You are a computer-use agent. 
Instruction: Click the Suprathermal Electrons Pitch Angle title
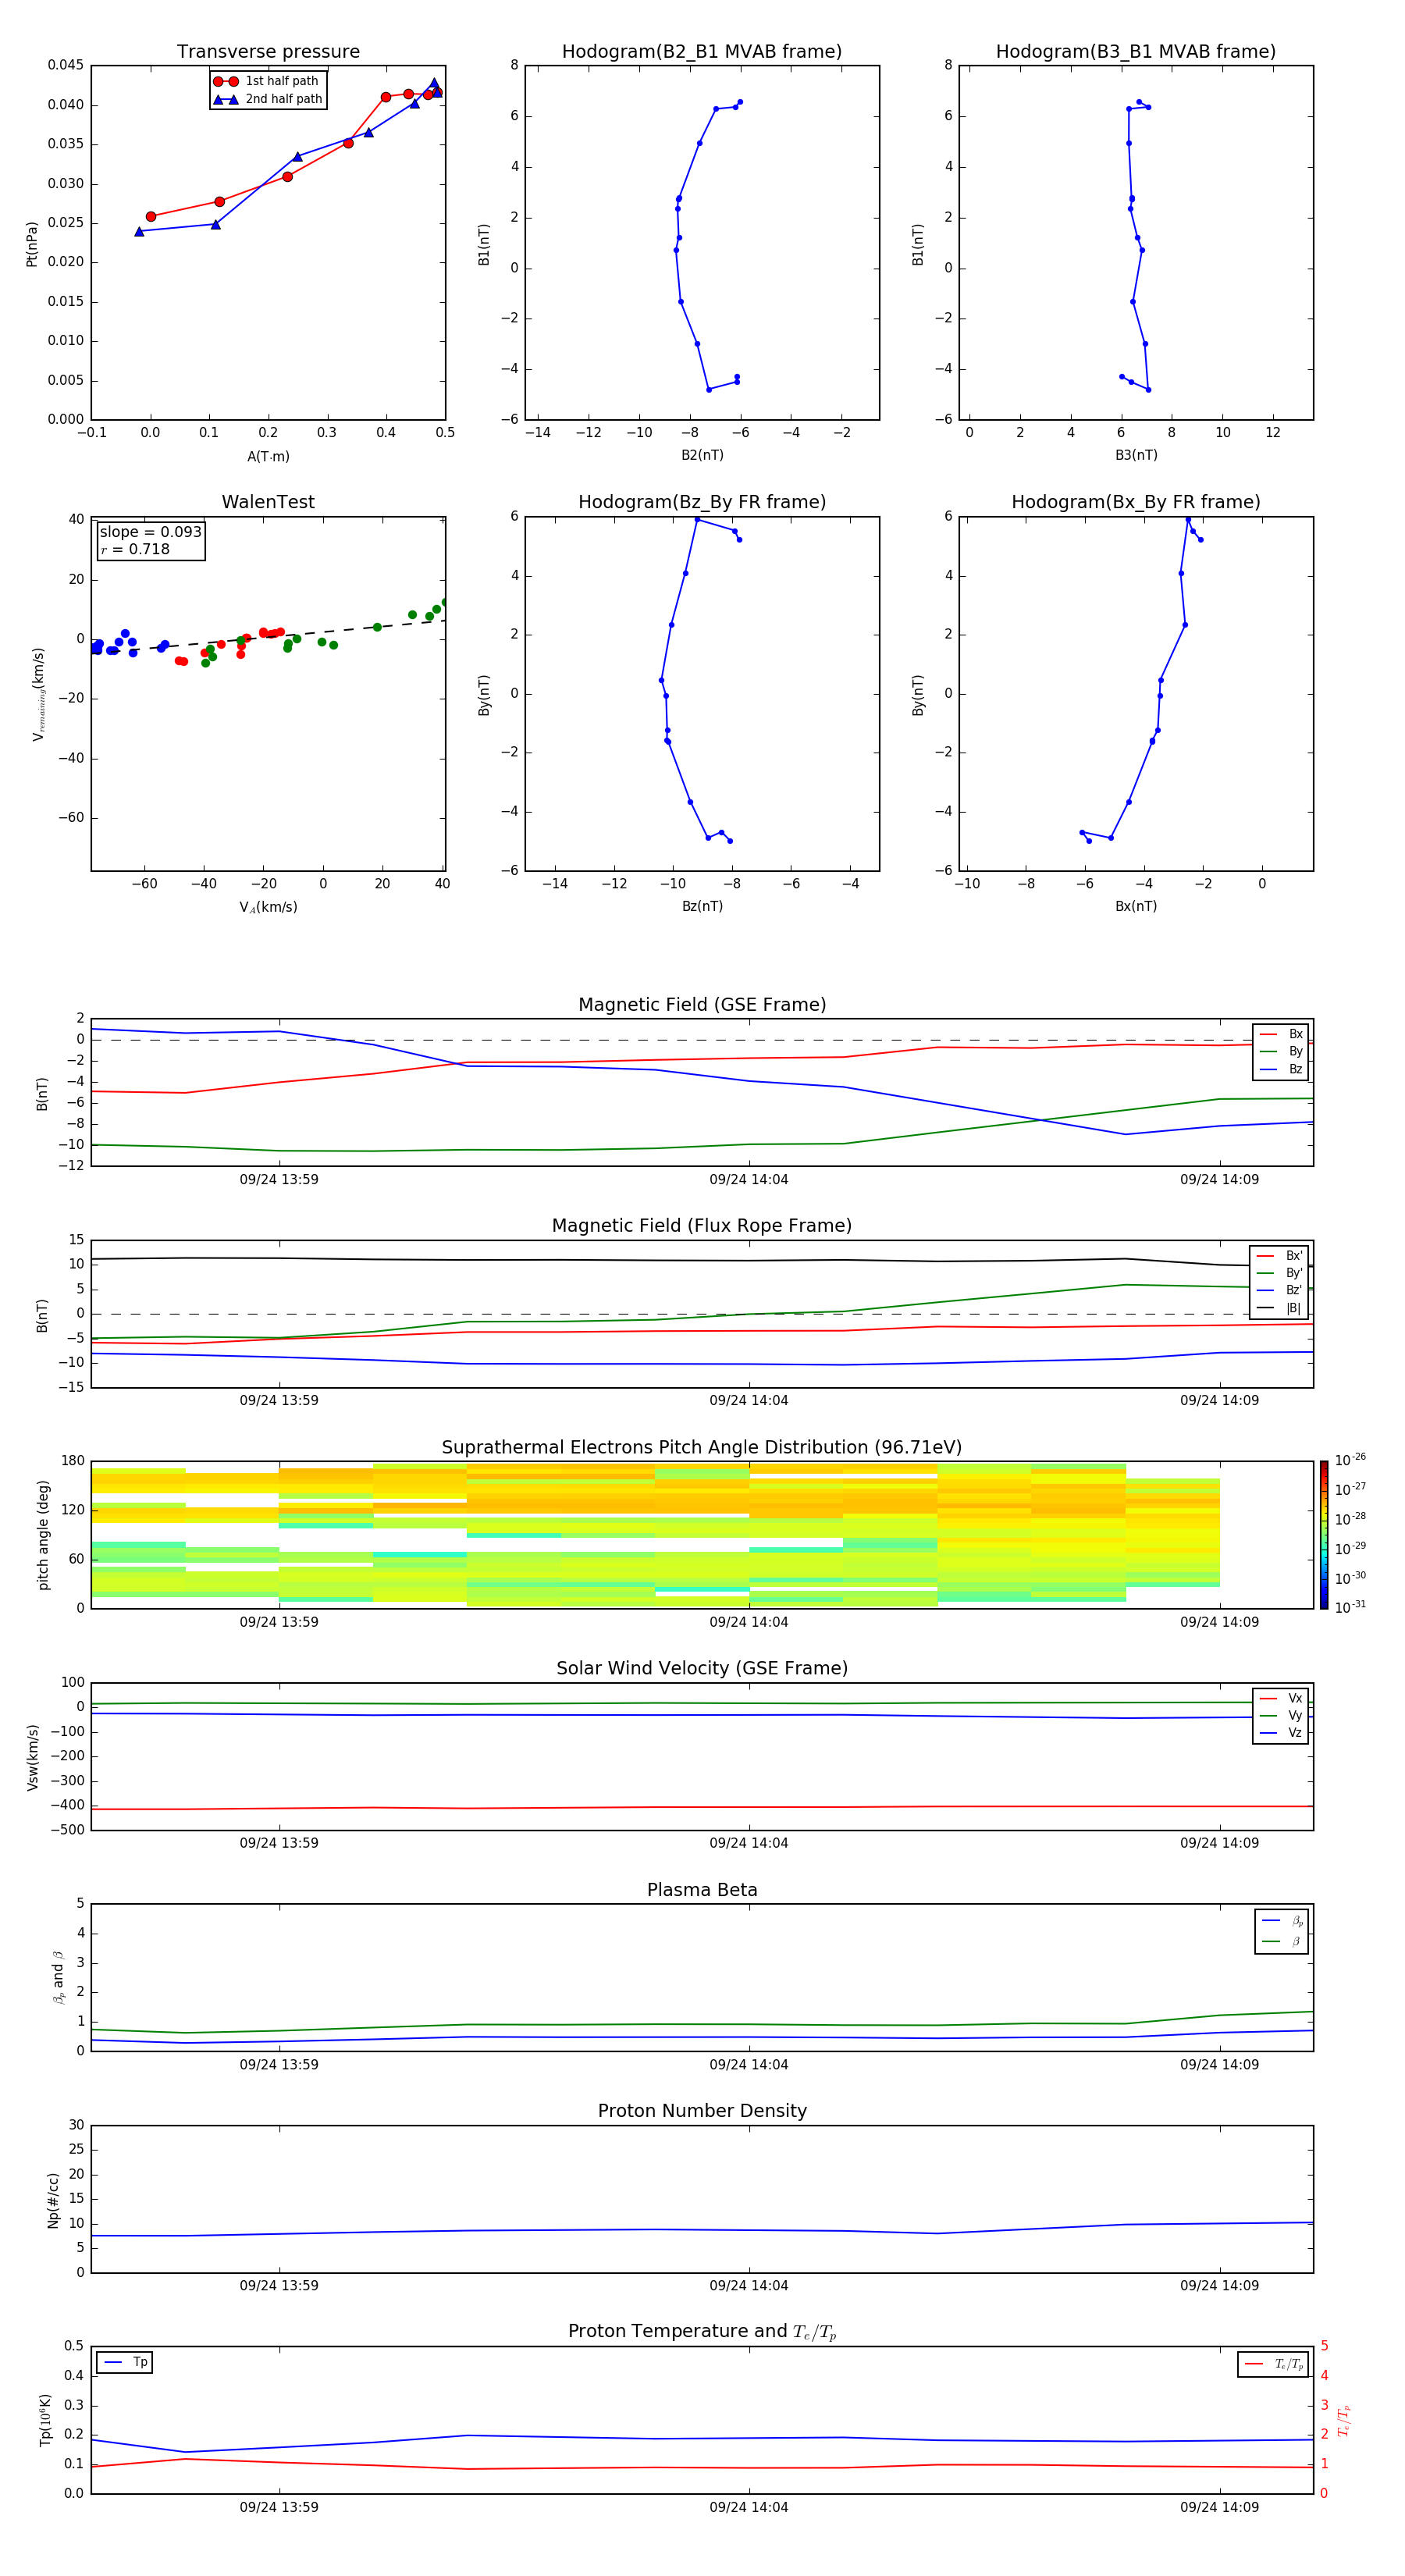[702, 1448]
